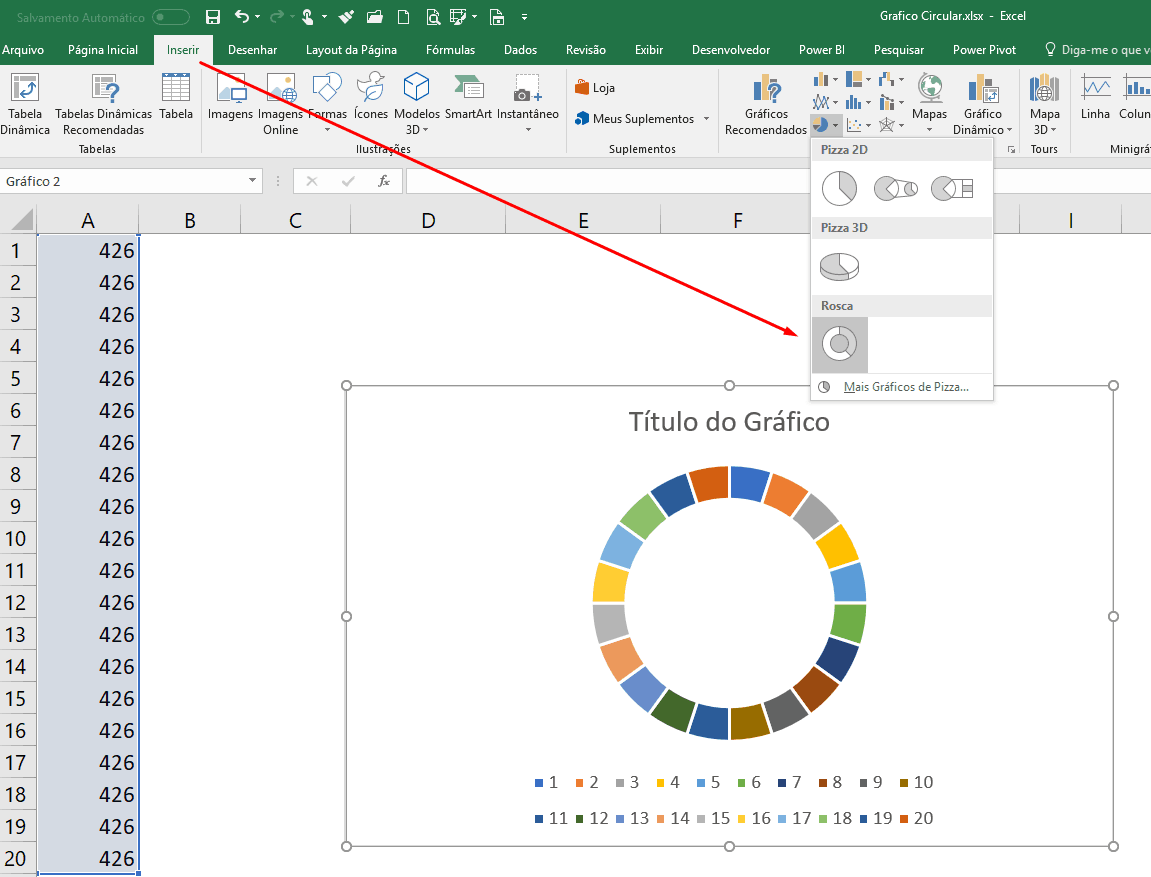Edit the chart title text
The height and width of the screenshot is (877, 1151).
(x=729, y=421)
